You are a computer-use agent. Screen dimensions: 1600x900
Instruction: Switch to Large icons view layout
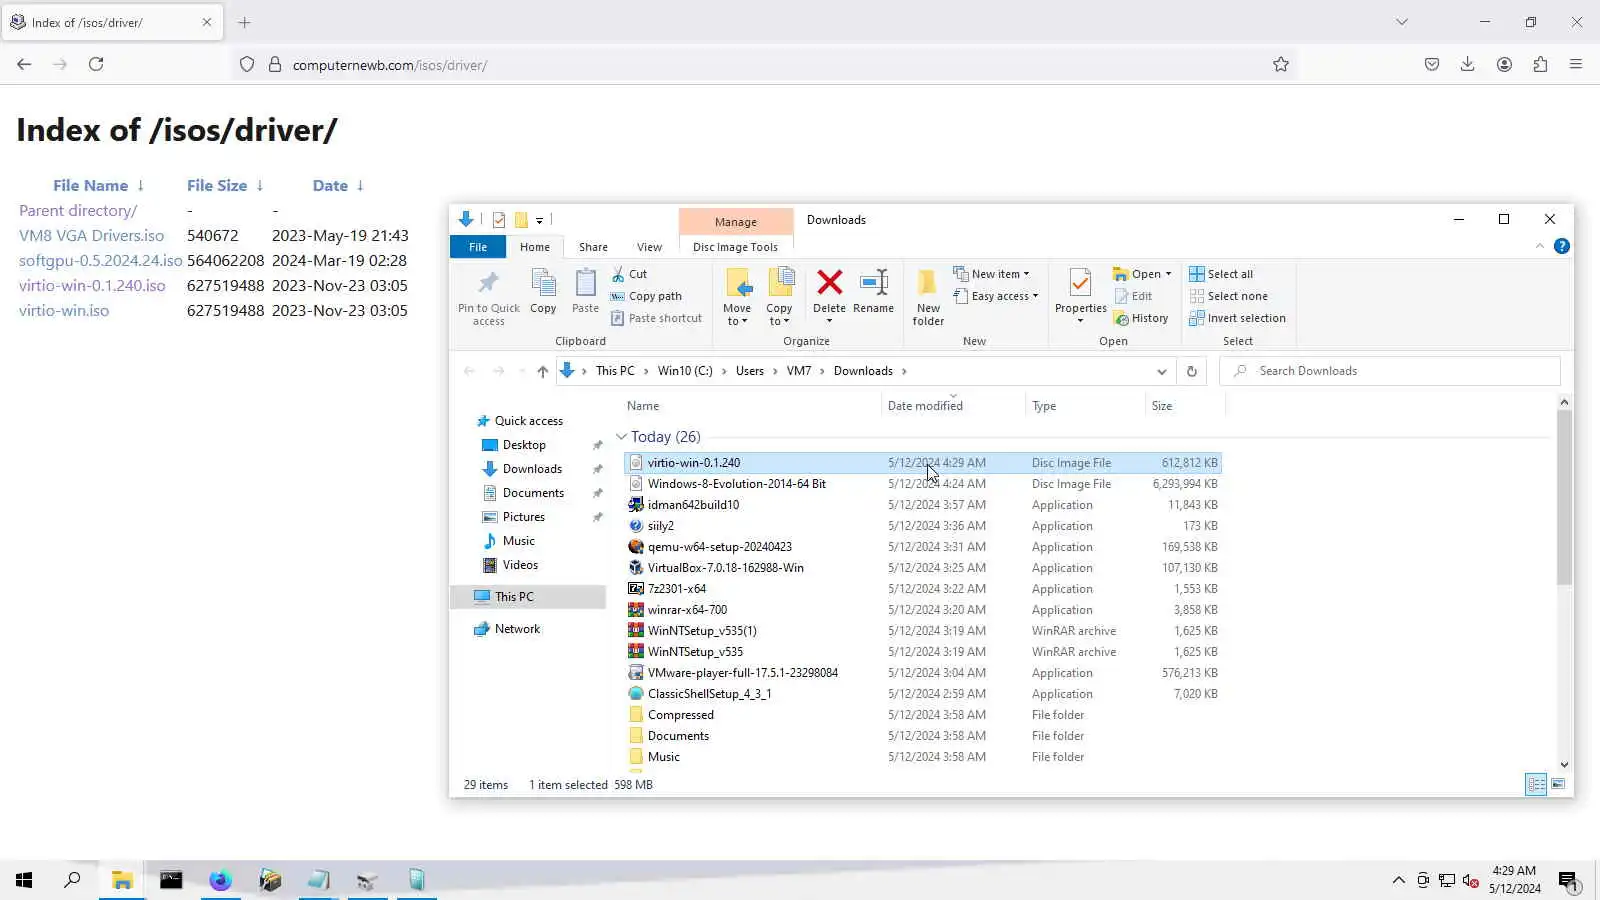(1558, 785)
